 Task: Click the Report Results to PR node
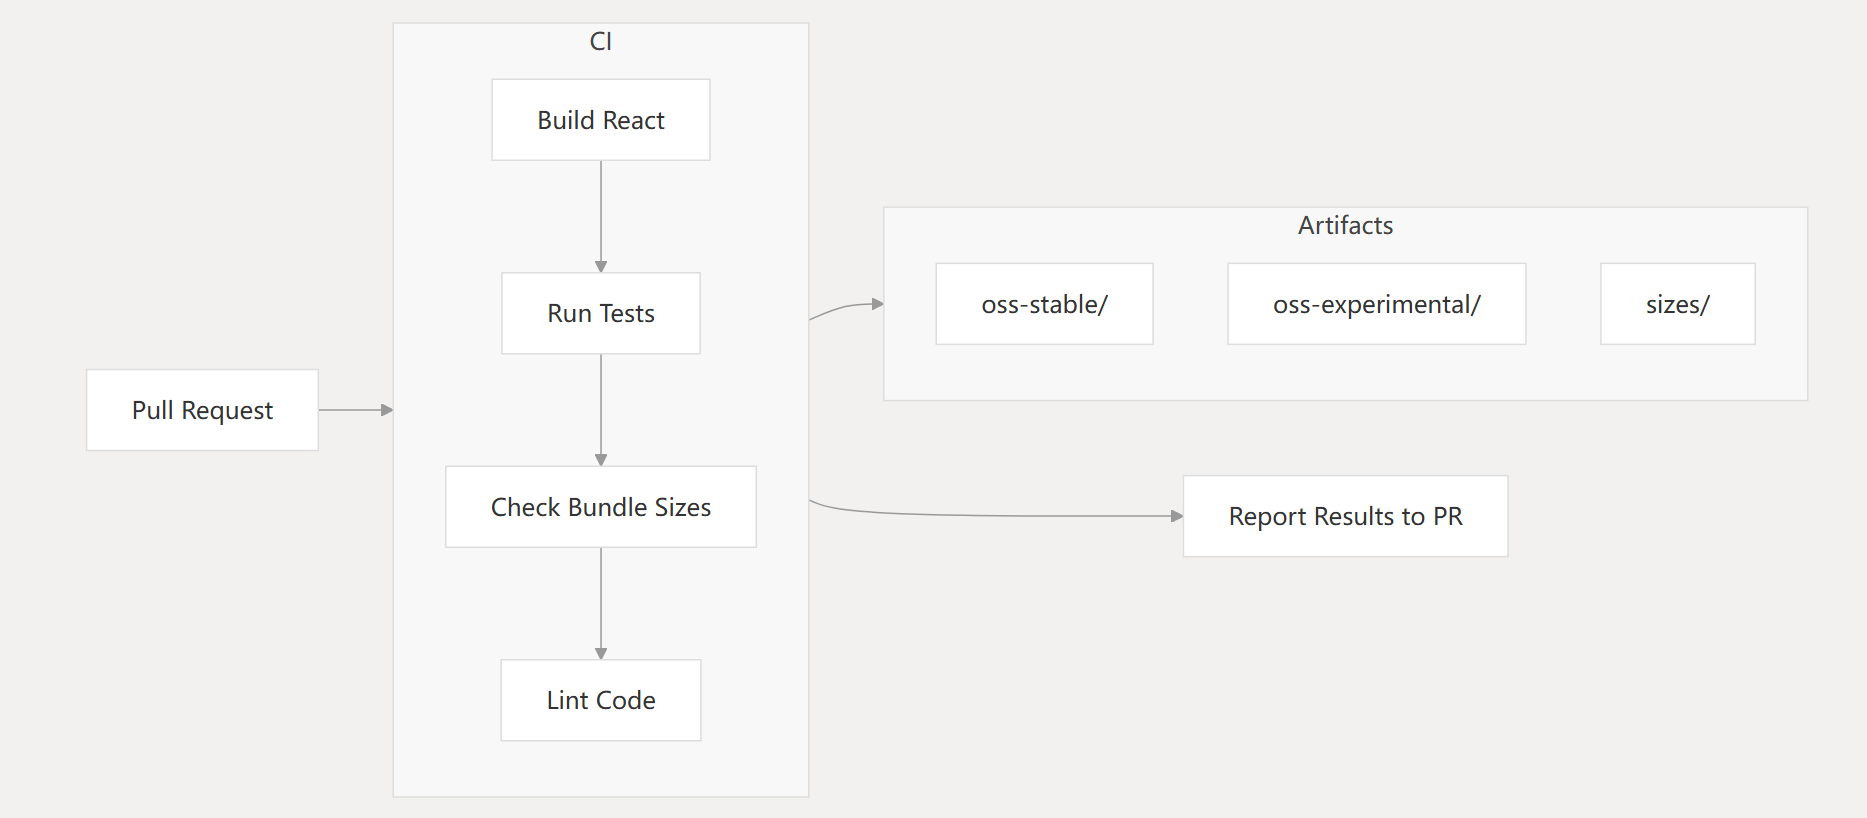pyautogui.click(x=1345, y=516)
